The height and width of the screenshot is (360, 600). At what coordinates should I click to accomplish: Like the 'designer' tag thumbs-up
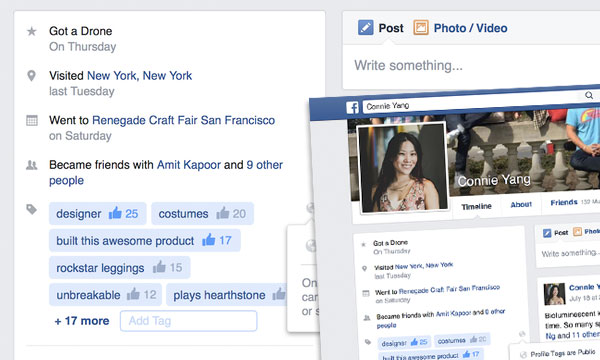115,213
